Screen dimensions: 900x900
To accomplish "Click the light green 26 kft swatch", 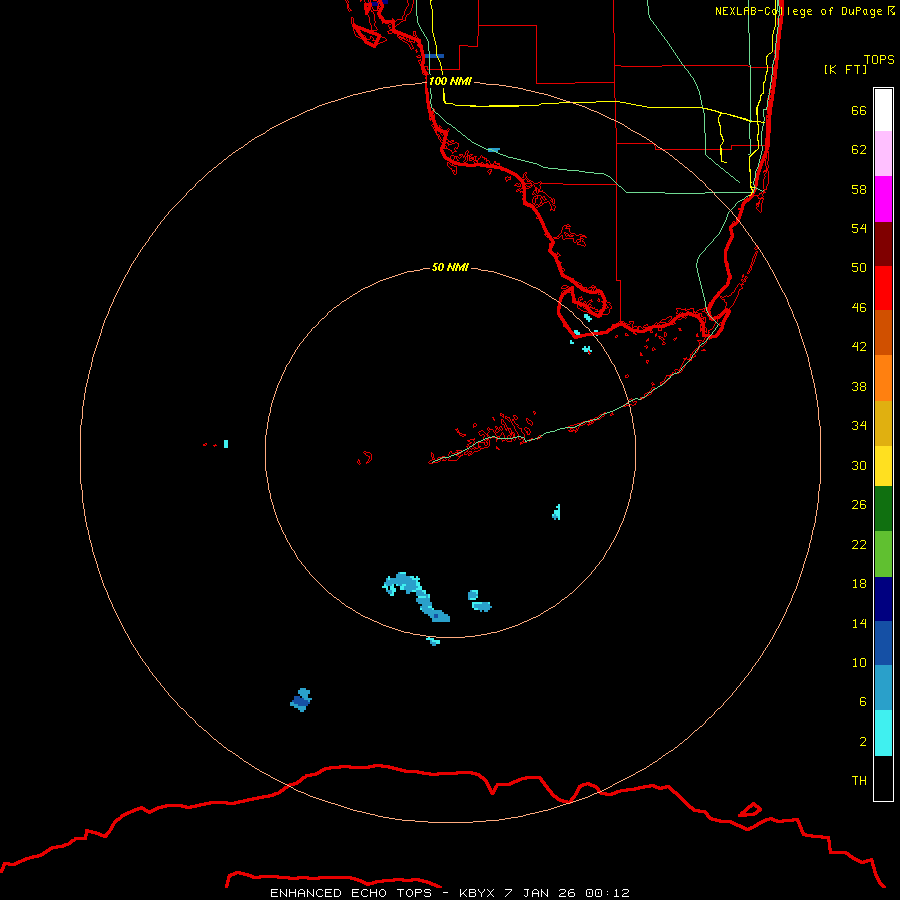I will pyautogui.click(x=883, y=554).
